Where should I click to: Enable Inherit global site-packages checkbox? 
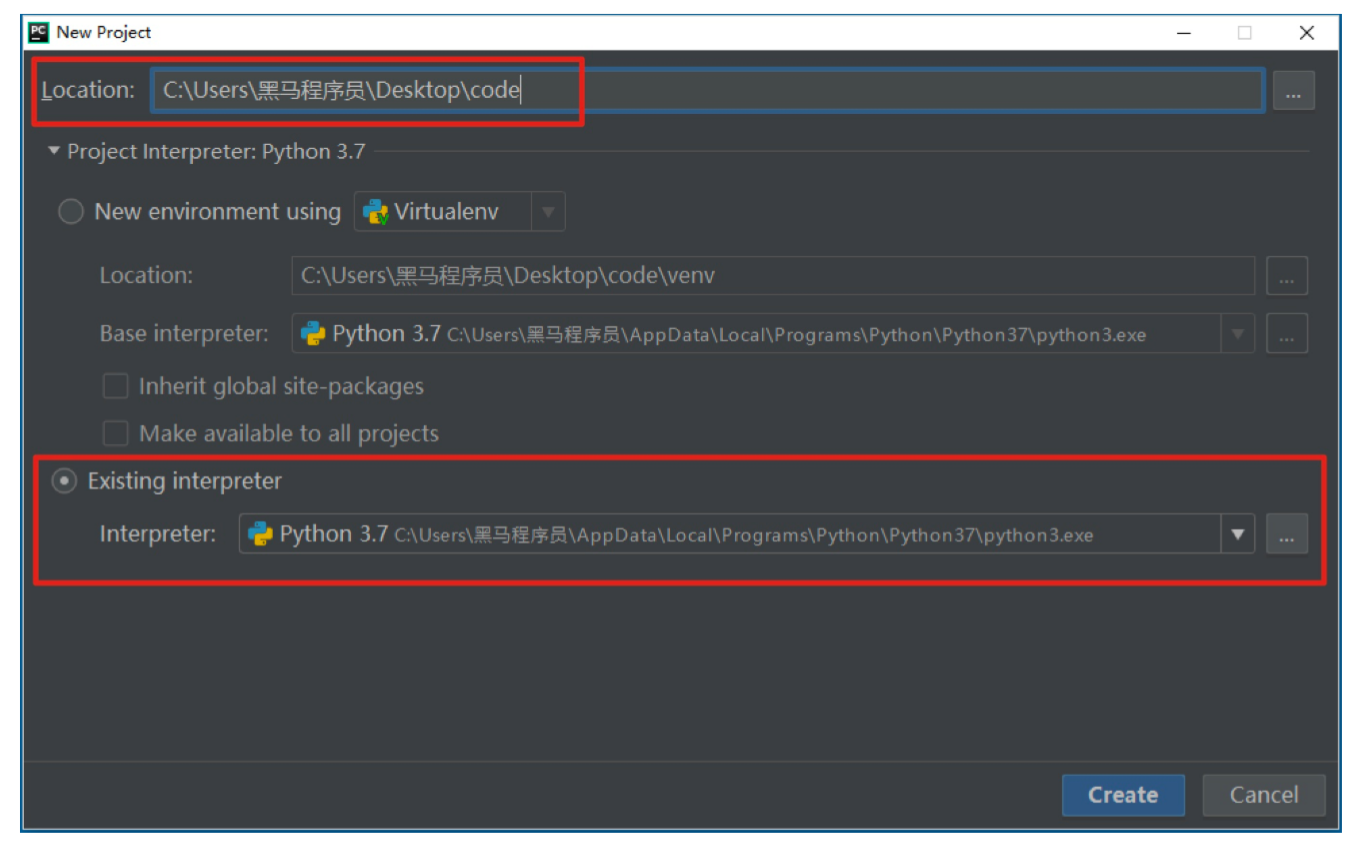point(116,386)
